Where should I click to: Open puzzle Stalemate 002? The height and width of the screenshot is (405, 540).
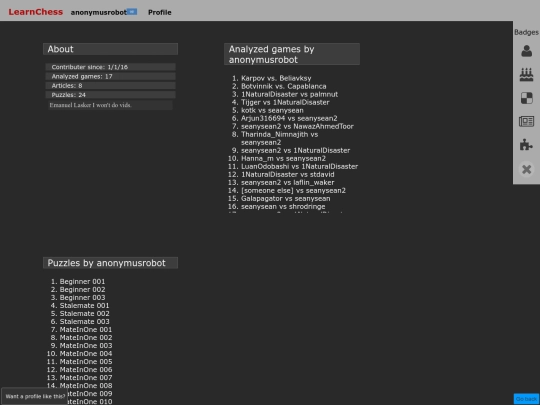click(x=84, y=313)
